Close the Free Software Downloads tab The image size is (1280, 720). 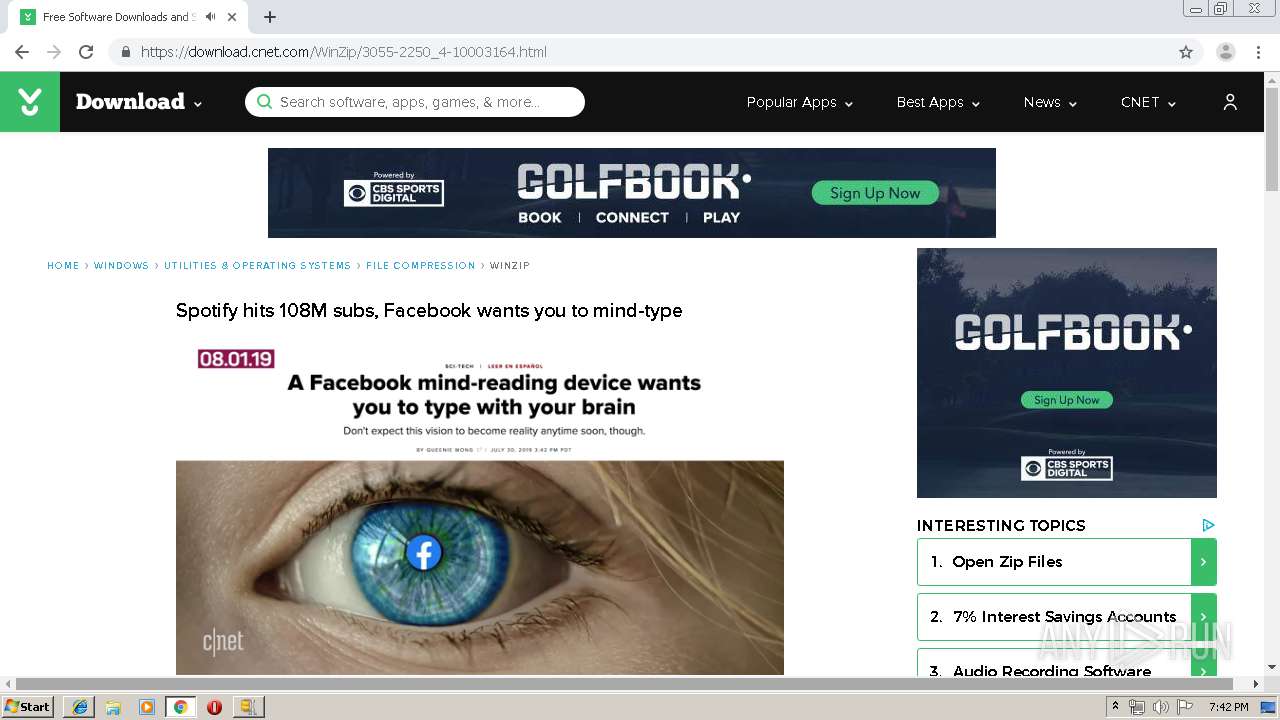(233, 17)
